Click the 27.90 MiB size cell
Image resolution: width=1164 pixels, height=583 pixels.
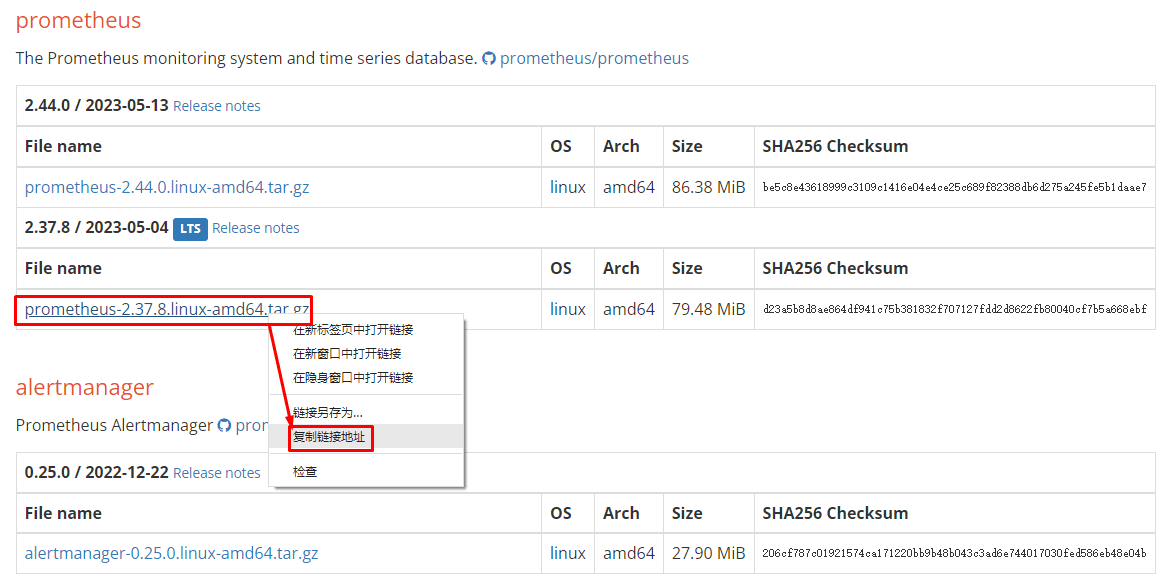708,553
